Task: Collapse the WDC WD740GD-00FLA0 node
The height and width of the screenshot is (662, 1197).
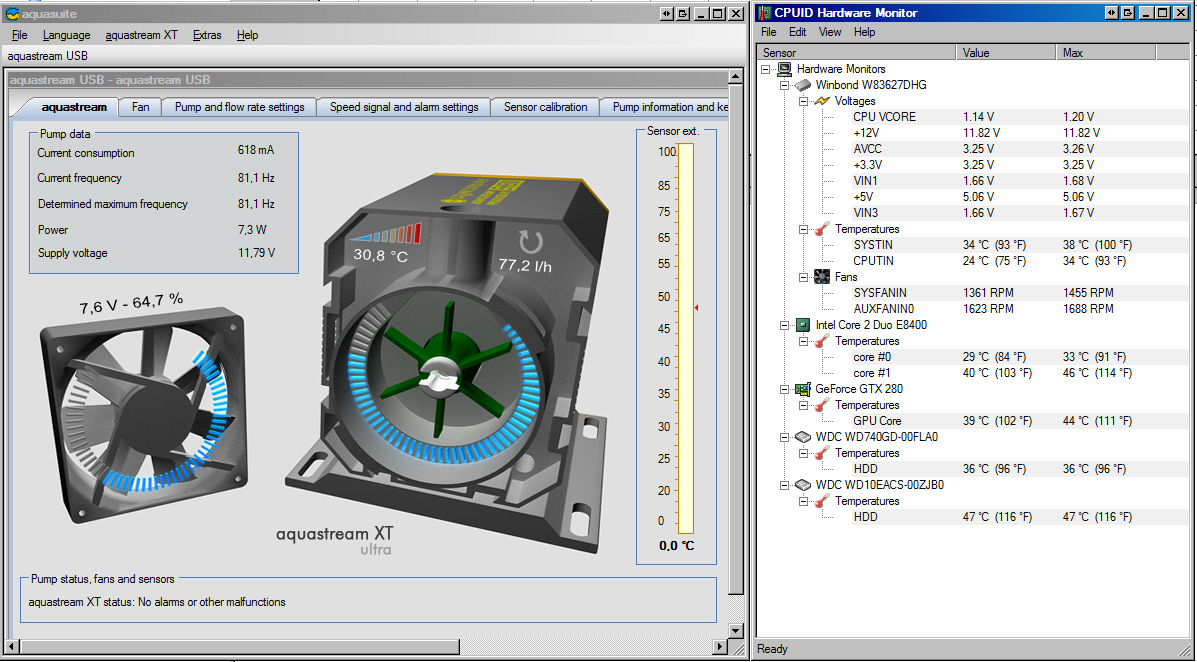Action: [784, 438]
